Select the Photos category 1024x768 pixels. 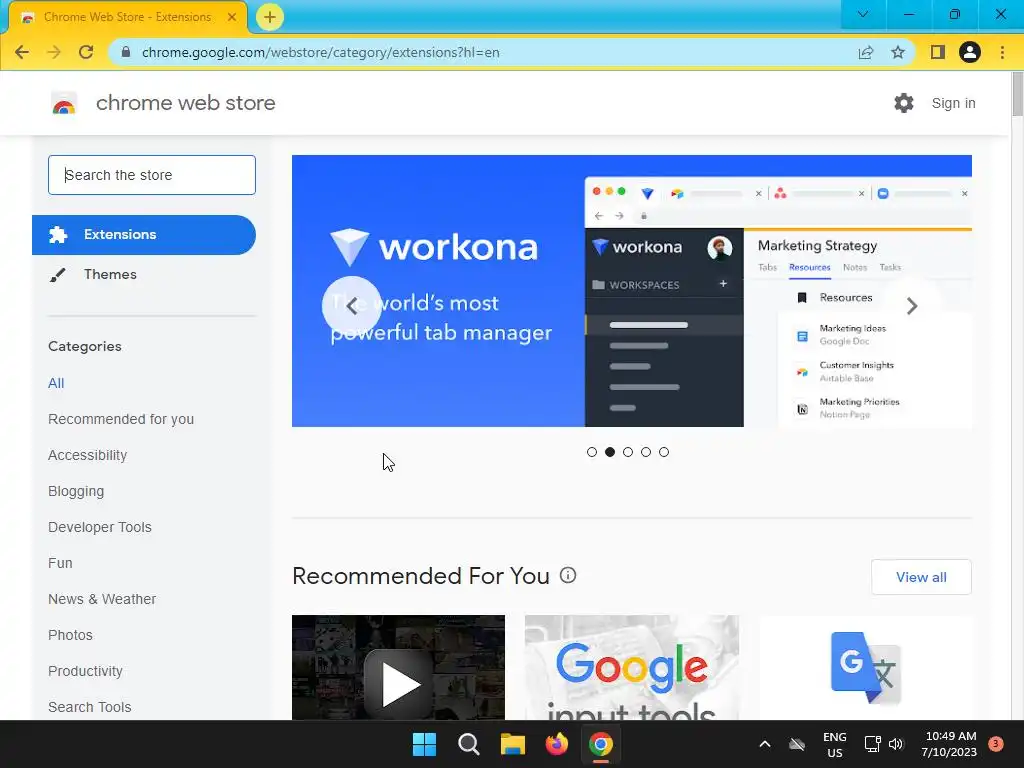point(71,635)
